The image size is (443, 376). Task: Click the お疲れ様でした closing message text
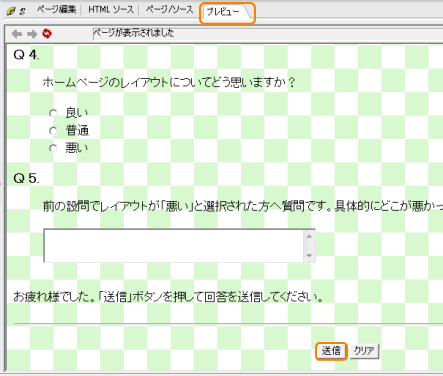[168, 297]
